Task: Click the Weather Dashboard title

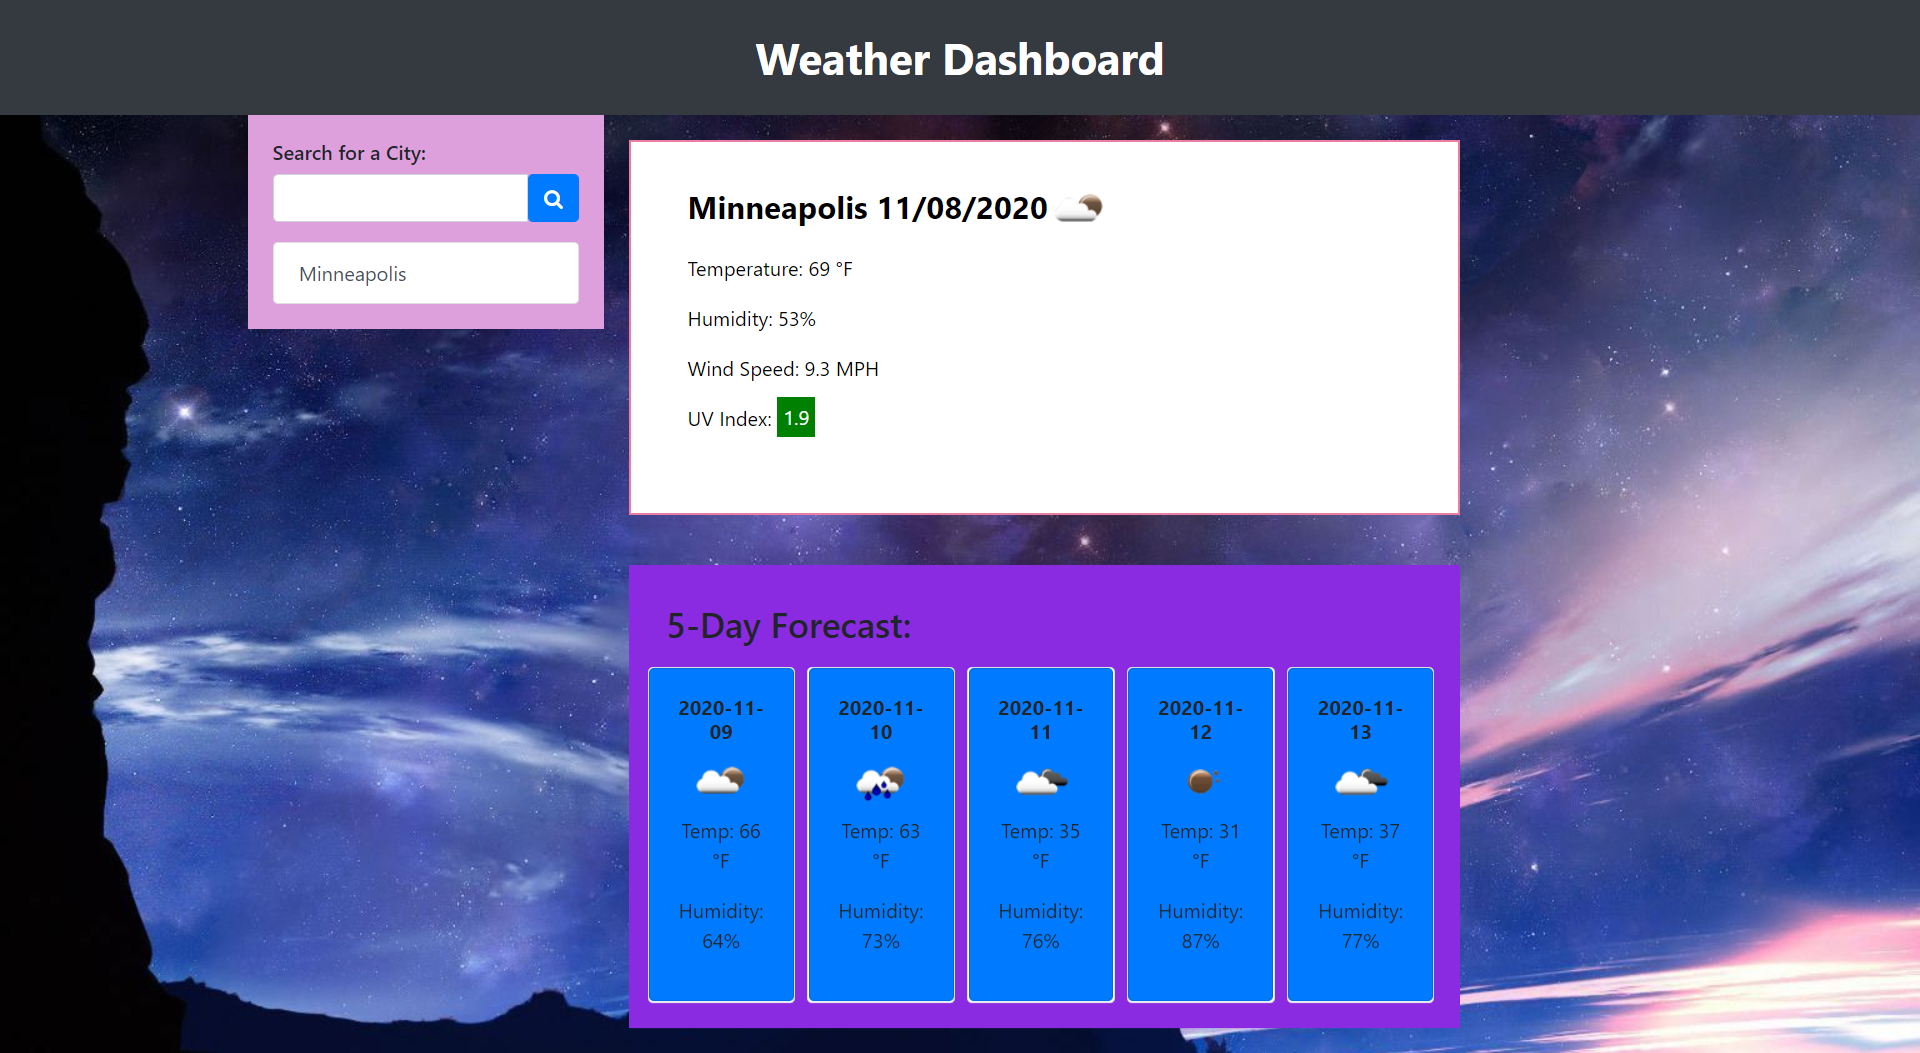Action: 960,58
